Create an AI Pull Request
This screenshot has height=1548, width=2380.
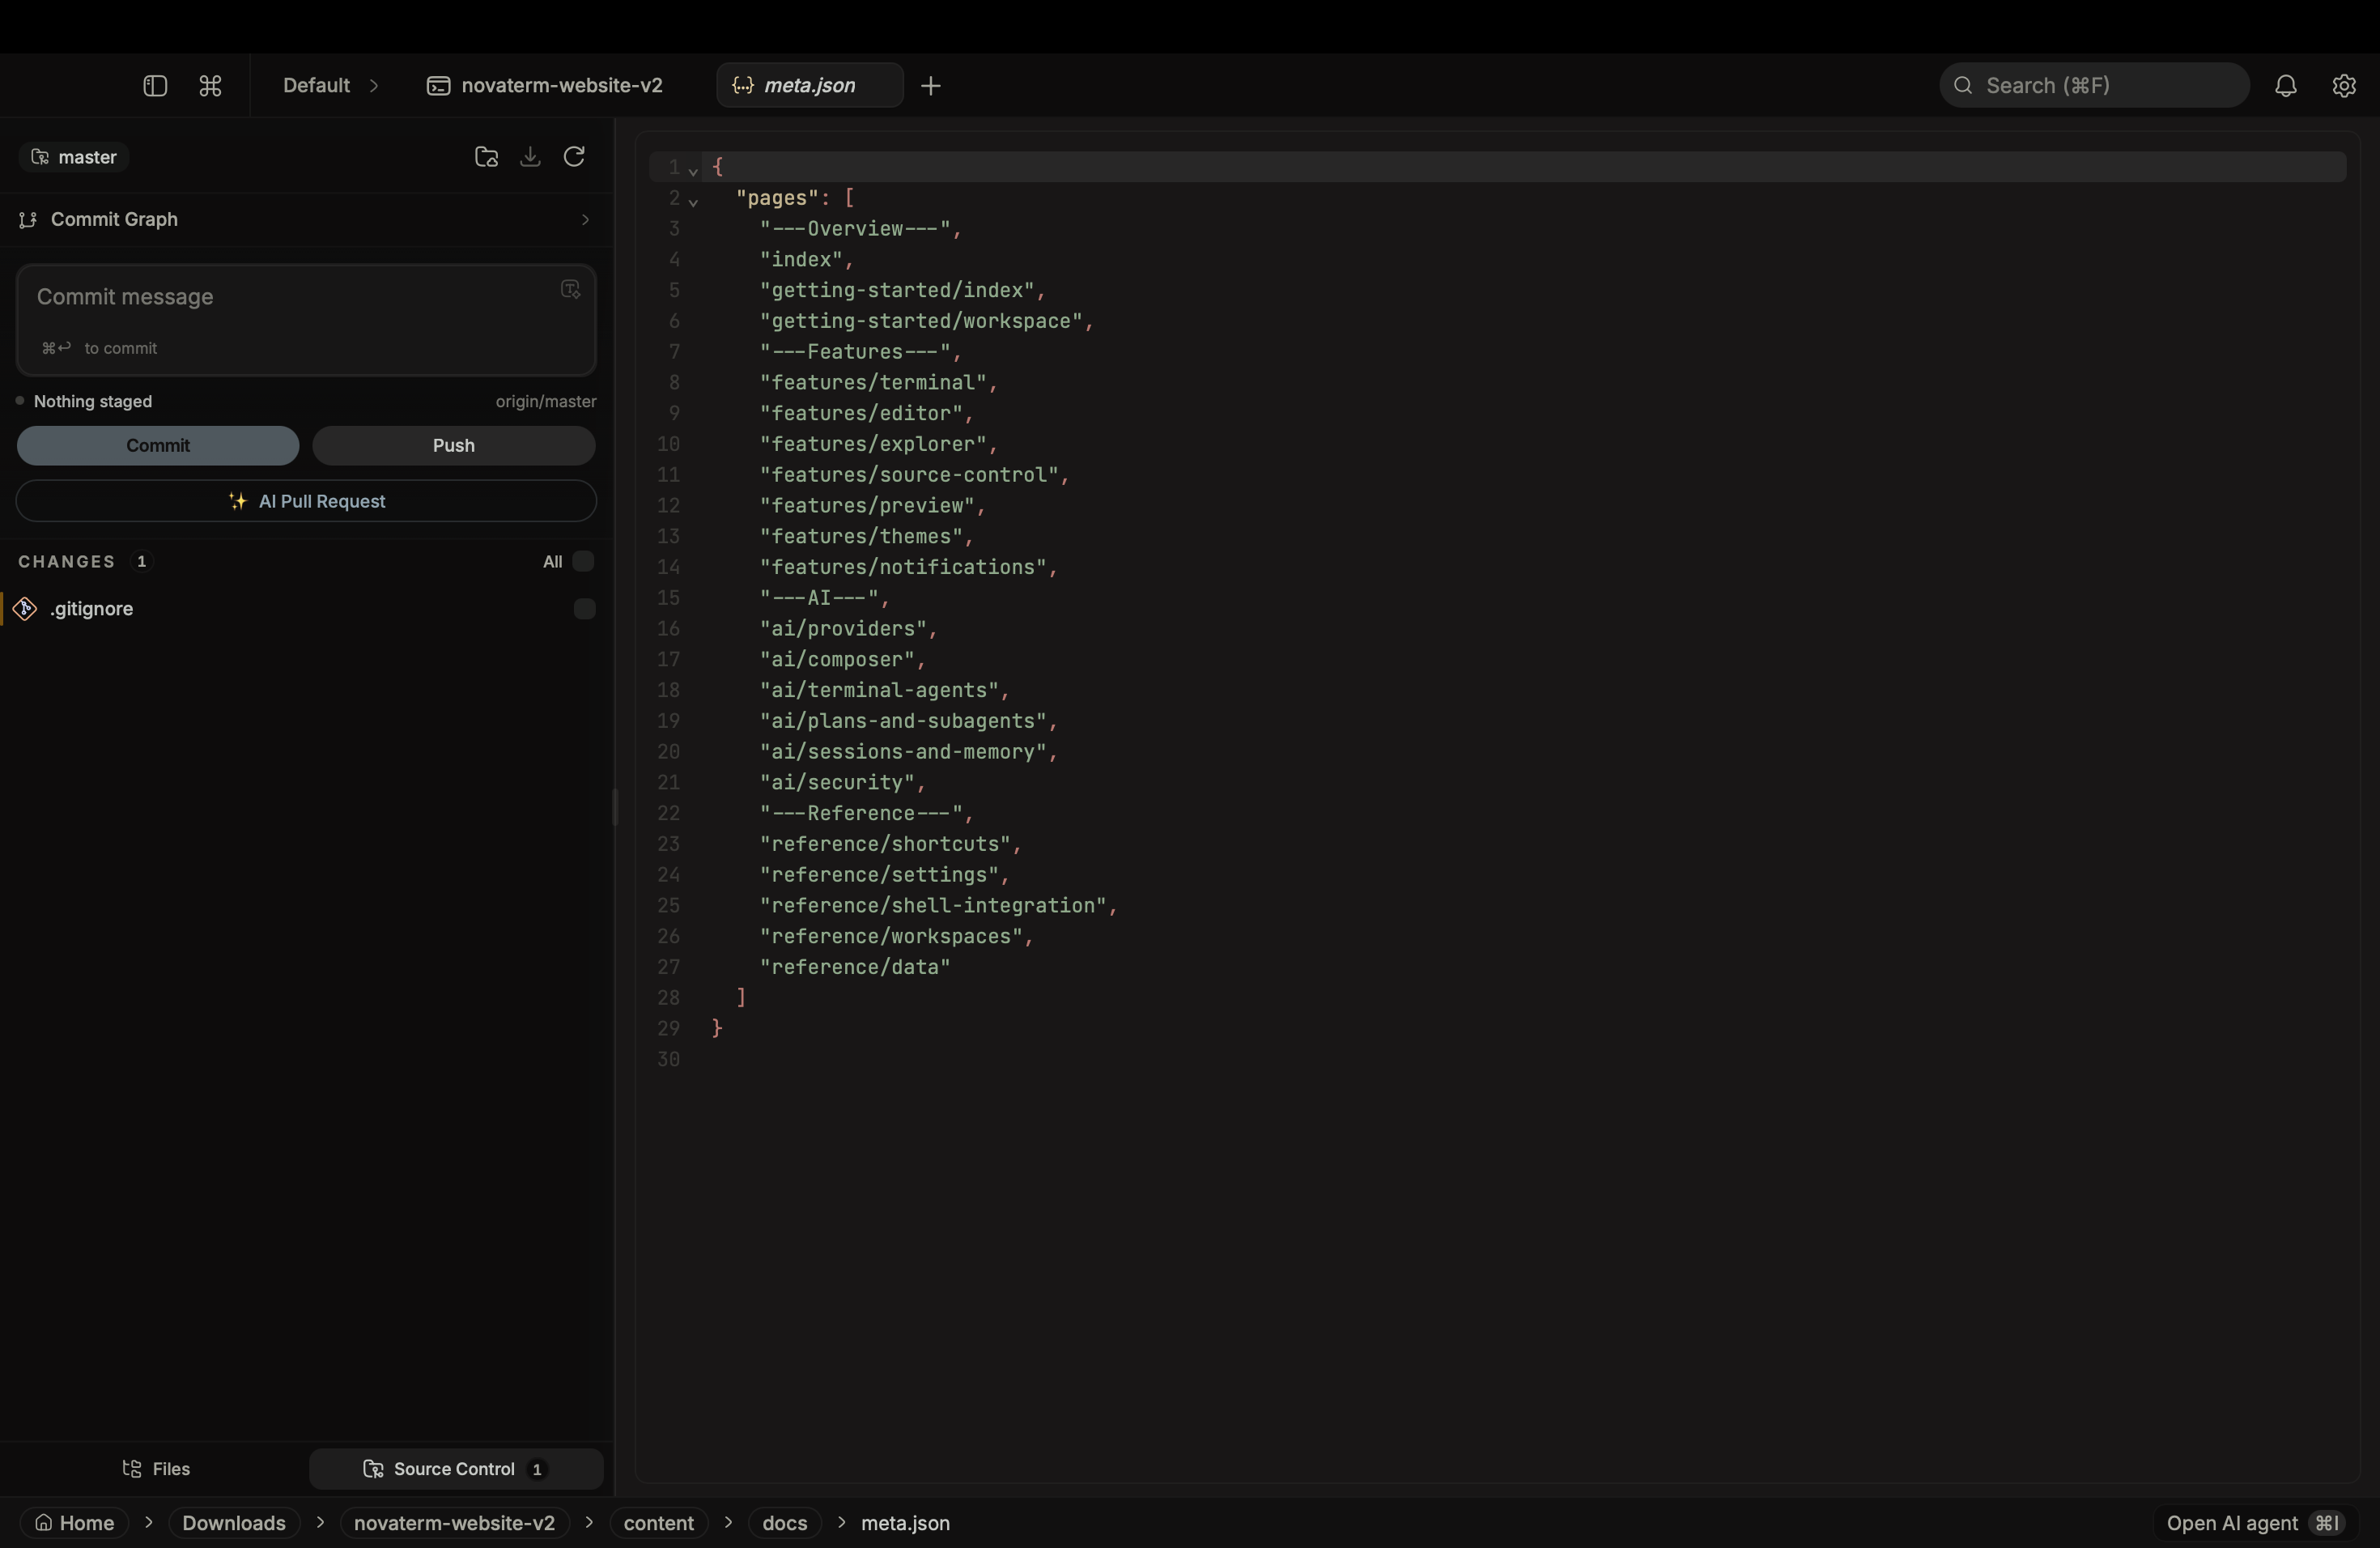306,501
